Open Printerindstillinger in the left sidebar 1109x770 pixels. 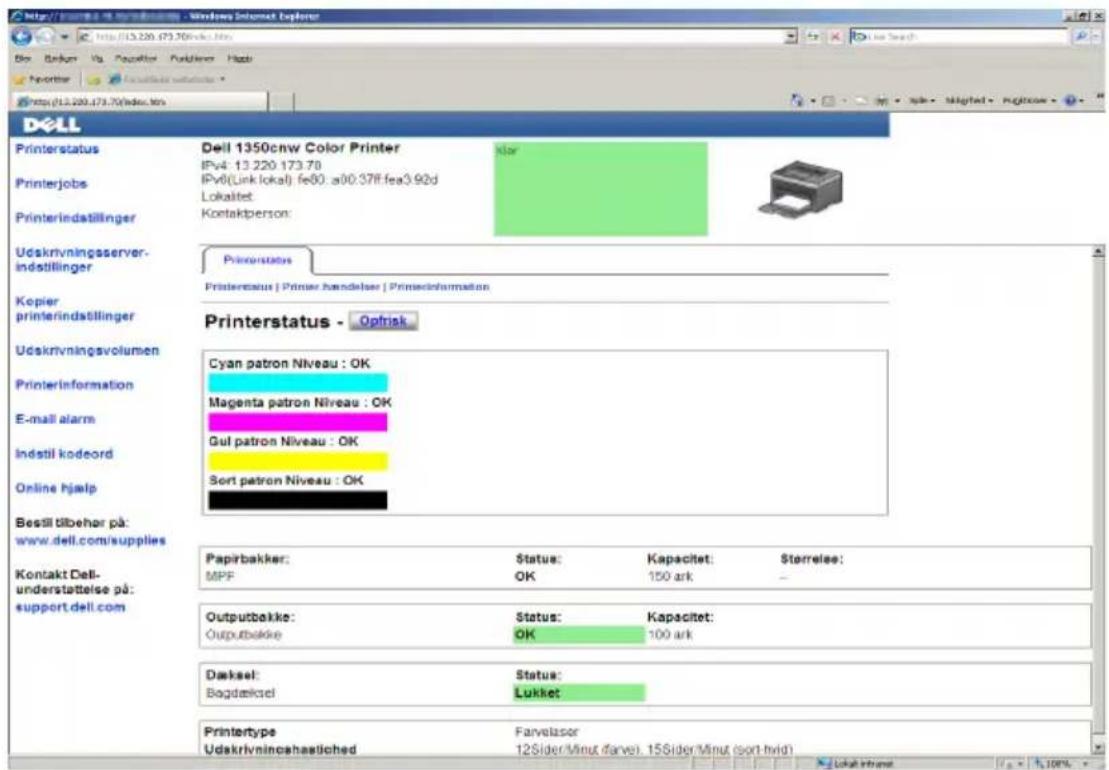[x=76, y=218]
